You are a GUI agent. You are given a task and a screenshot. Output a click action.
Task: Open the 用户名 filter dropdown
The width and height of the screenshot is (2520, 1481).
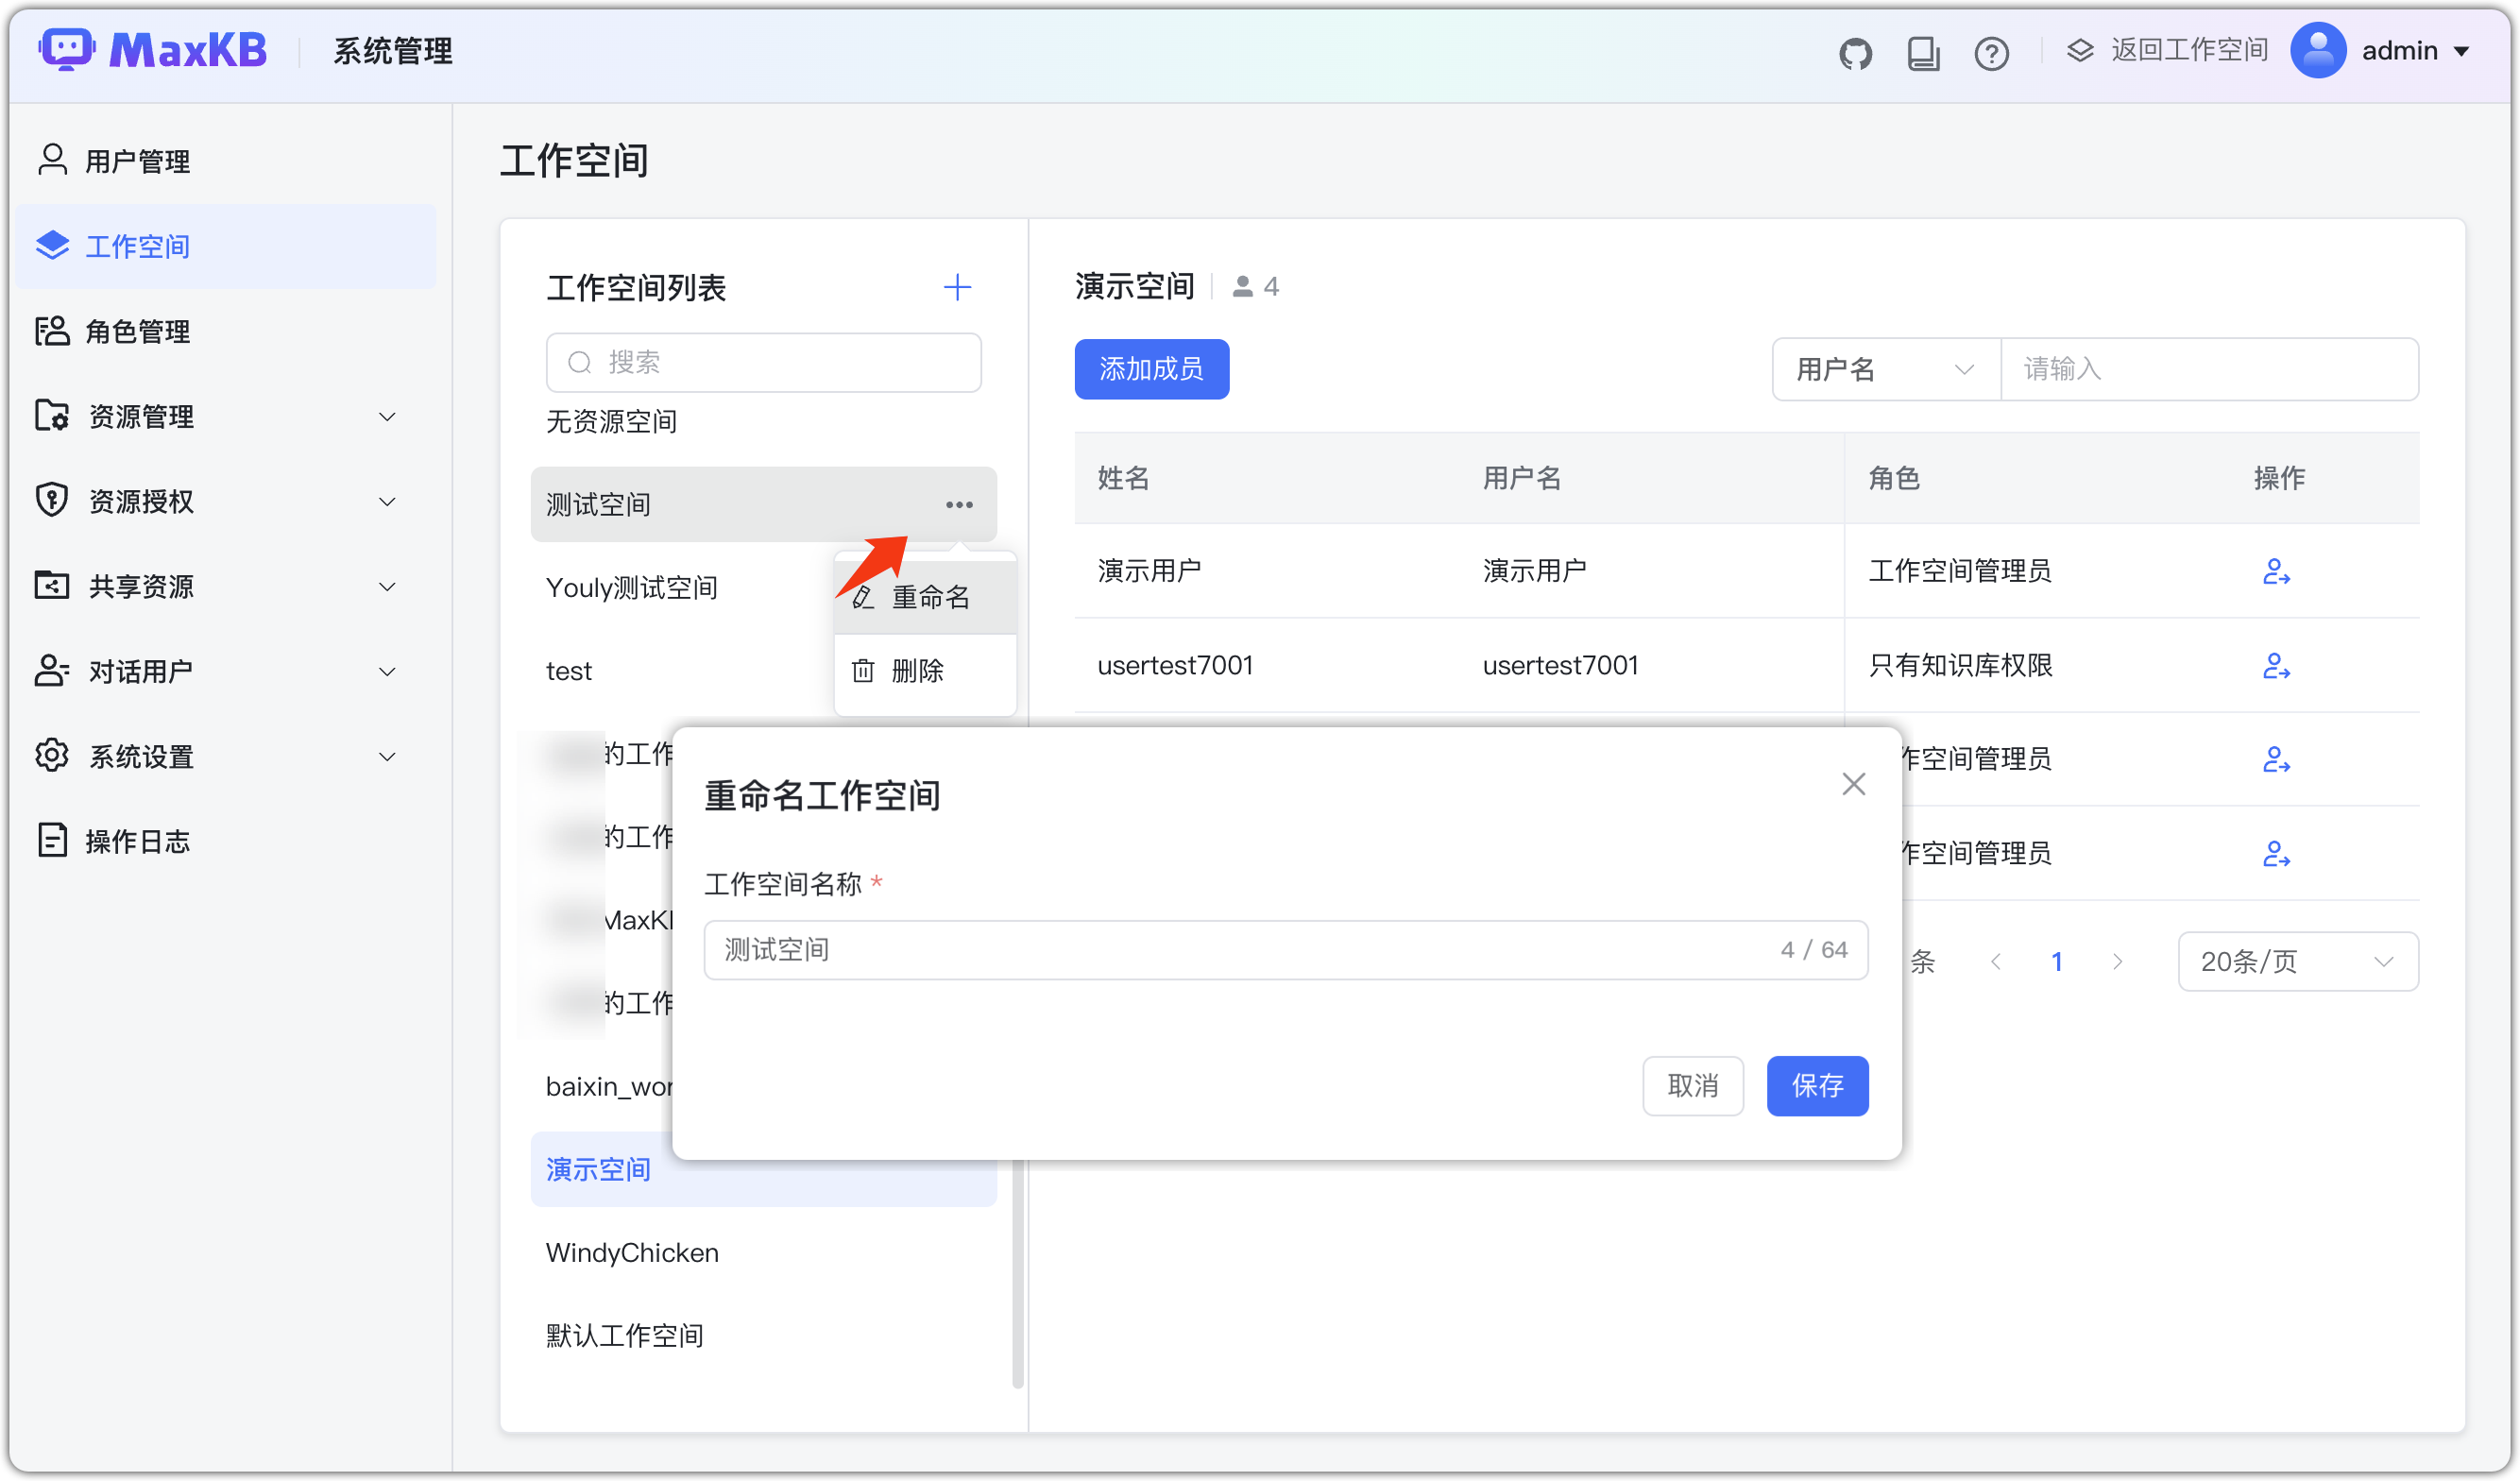pyautogui.click(x=1884, y=369)
